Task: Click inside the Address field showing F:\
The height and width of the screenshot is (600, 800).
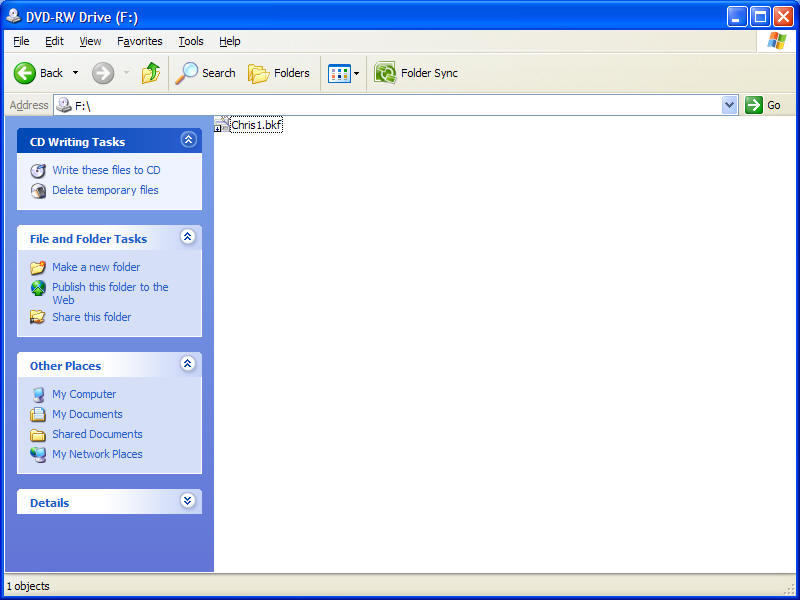Action: [400, 105]
